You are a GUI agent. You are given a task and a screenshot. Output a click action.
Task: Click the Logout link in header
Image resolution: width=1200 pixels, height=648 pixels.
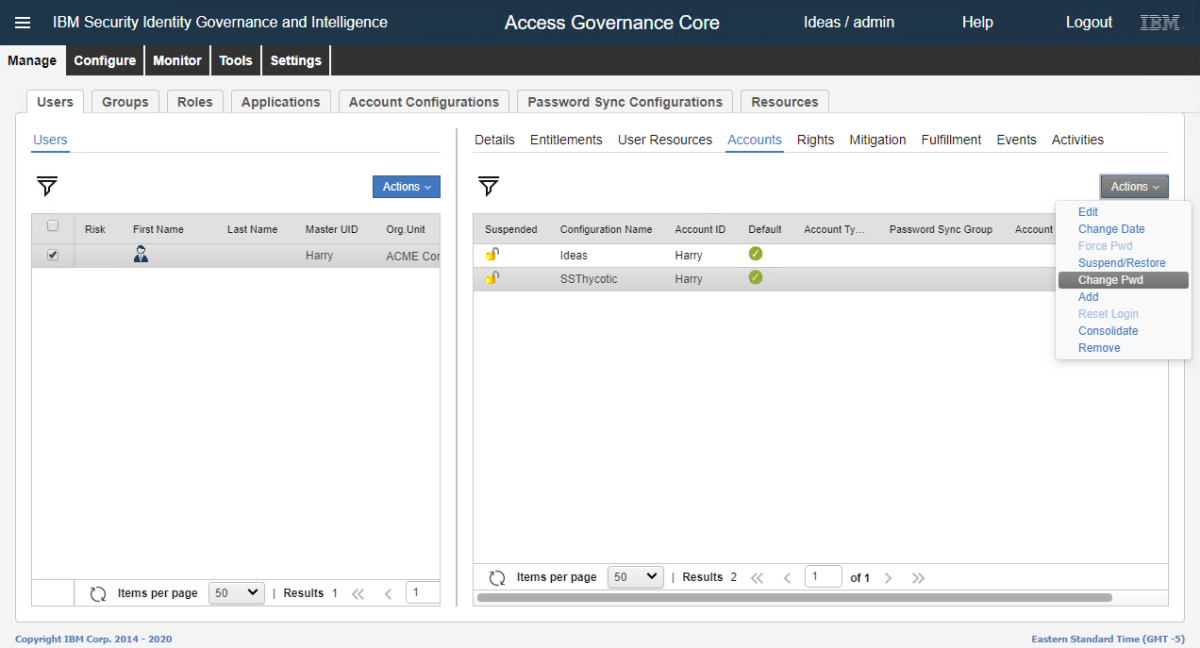coord(1088,22)
